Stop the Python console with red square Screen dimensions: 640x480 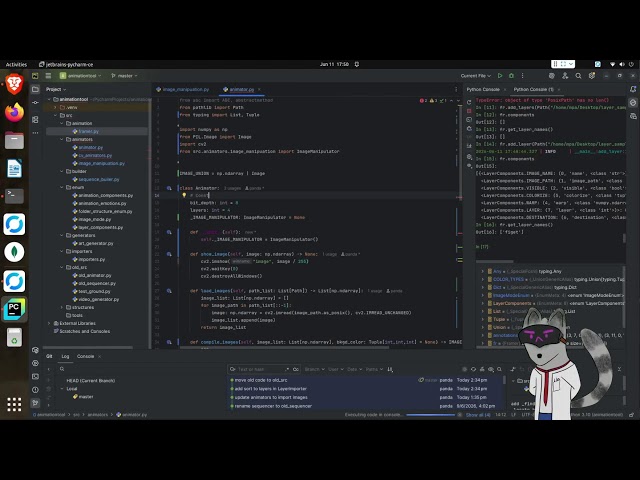pyautogui.click(x=469, y=111)
